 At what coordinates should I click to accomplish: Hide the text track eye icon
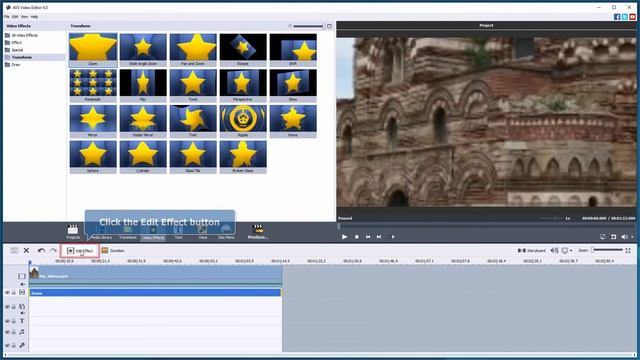pyautogui.click(x=7, y=321)
